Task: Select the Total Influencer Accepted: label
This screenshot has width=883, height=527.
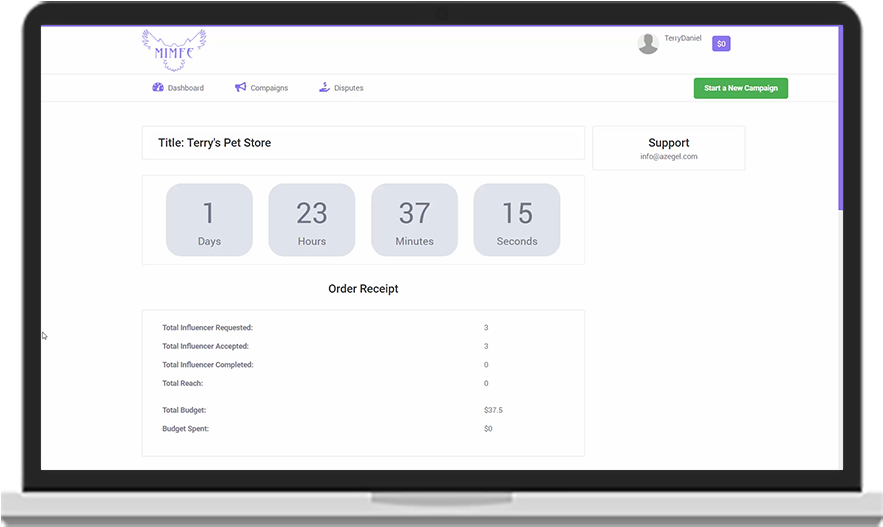Action: (x=205, y=346)
